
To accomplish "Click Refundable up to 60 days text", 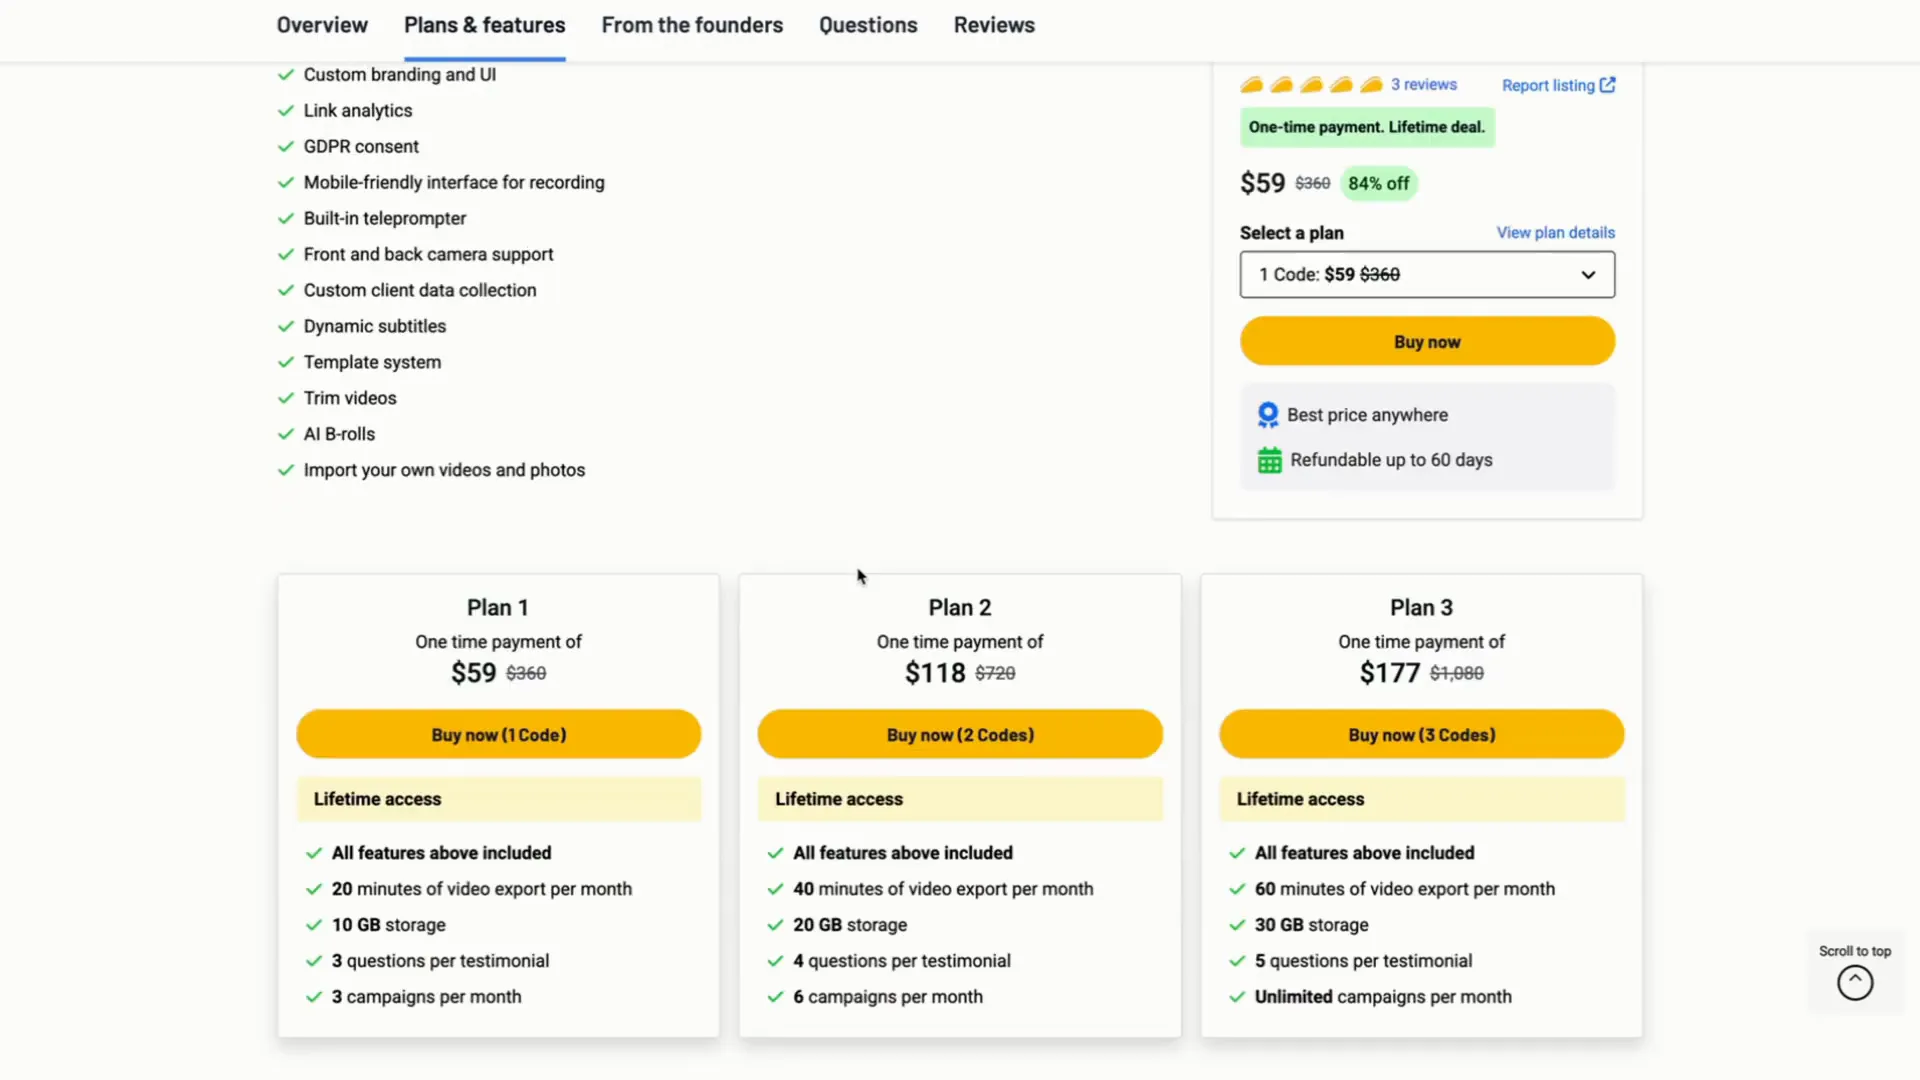I will [x=1391, y=460].
